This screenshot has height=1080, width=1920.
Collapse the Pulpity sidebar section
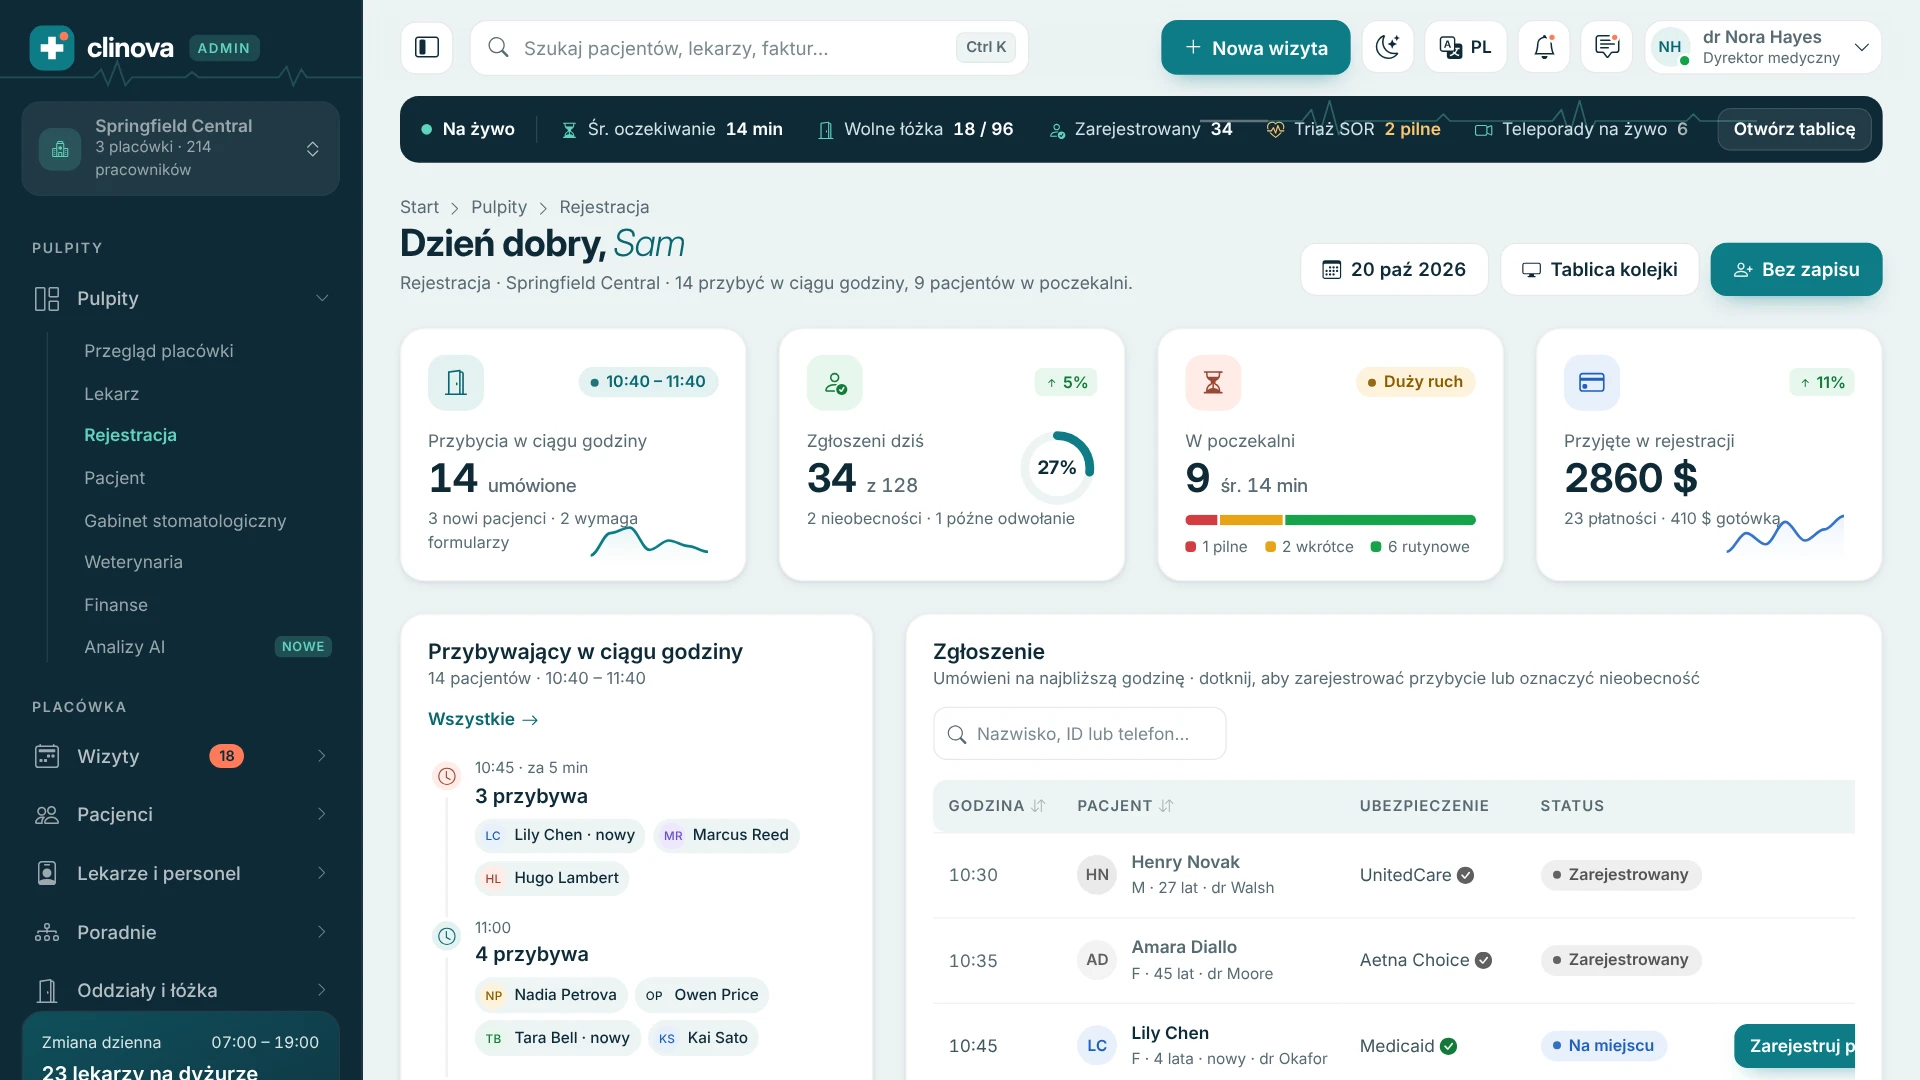point(180,298)
